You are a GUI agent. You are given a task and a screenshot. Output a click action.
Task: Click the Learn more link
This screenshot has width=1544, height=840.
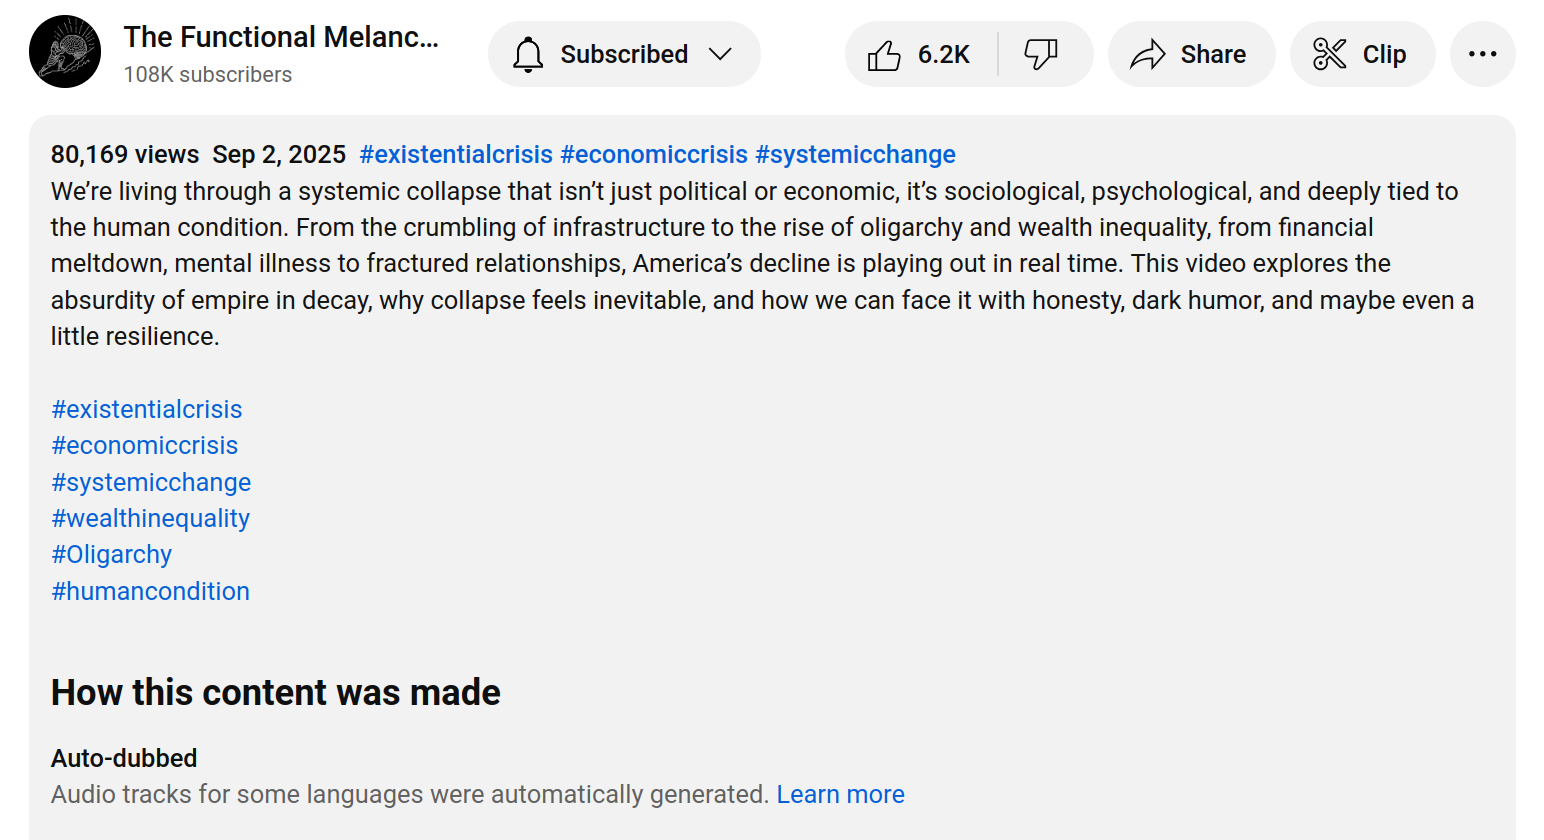coord(840,794)
